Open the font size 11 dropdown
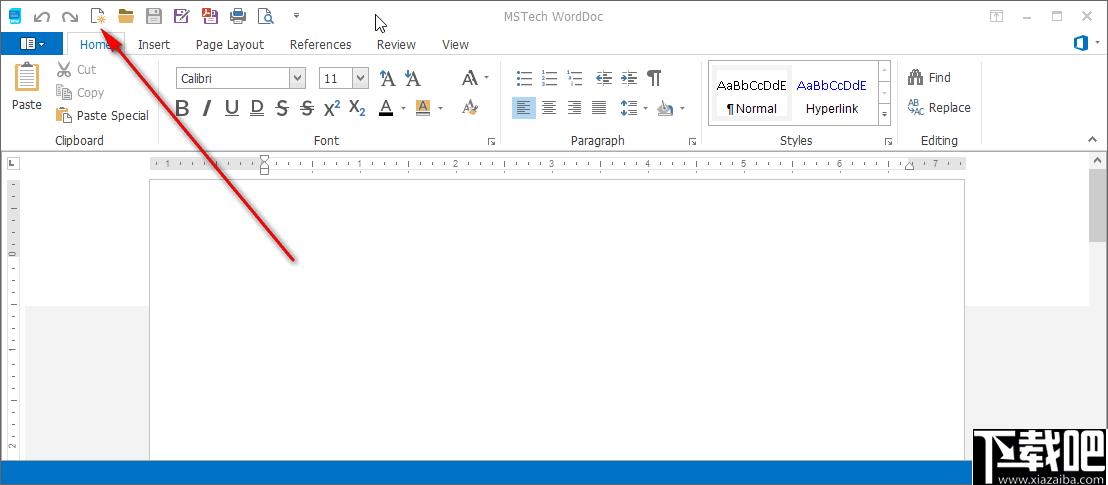 360,78
